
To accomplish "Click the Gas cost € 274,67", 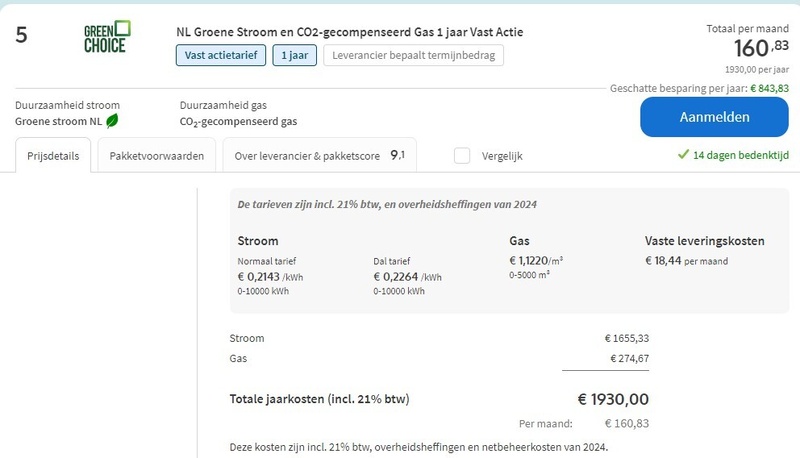I will [630, 359].
